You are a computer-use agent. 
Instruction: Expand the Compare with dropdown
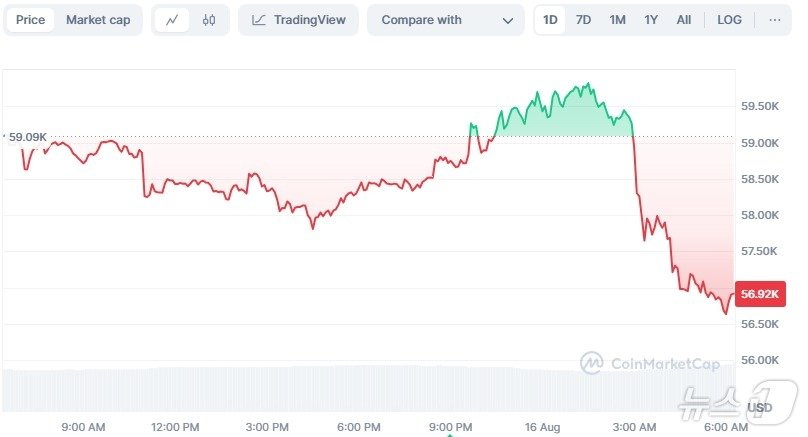(x=445, y=20)
